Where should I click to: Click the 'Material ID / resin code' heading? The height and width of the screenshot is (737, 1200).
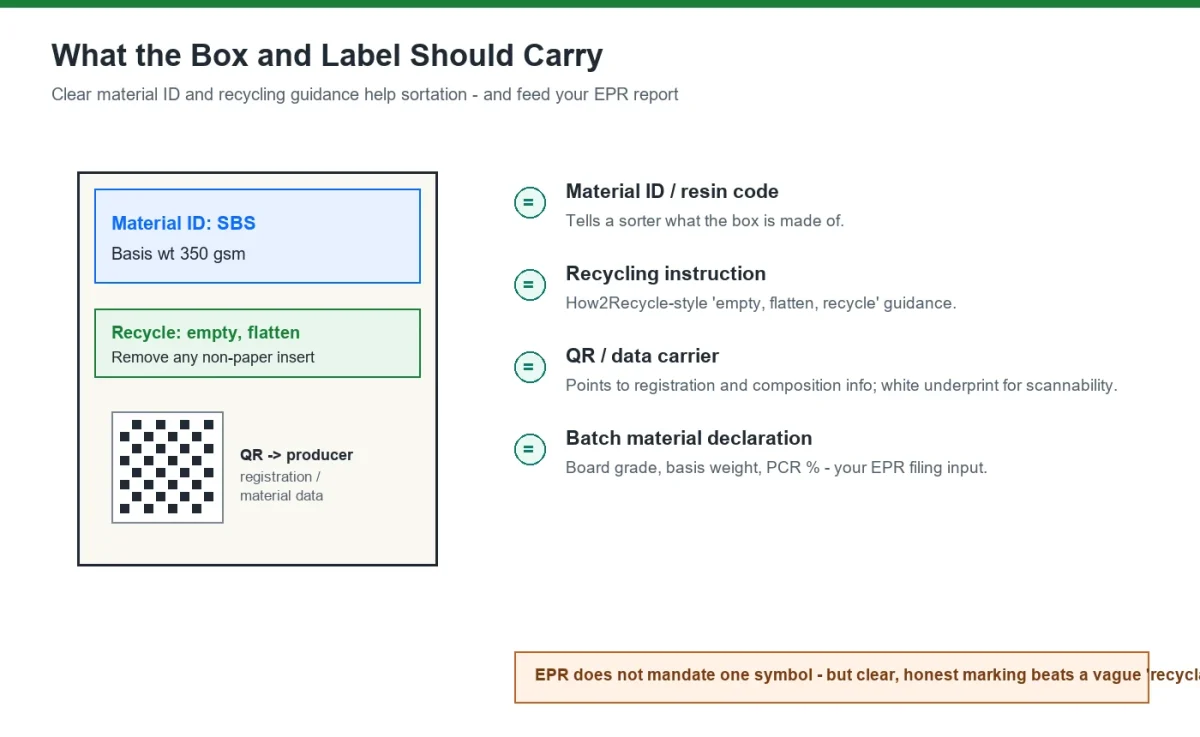coord(672,192)
